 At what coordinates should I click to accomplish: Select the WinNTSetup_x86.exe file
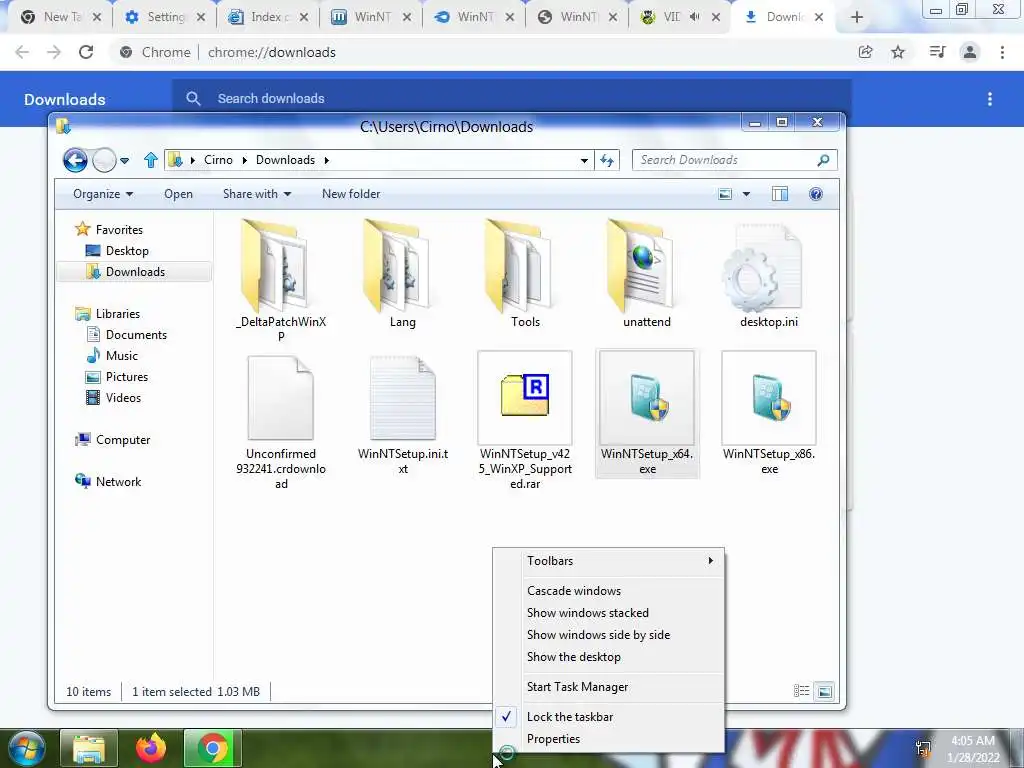[769, 413]
